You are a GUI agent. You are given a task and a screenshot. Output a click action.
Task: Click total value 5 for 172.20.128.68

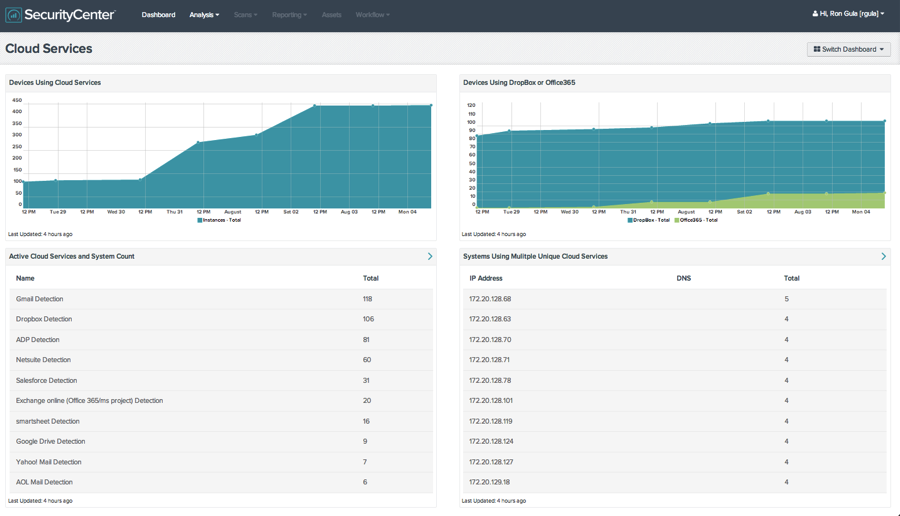click(x=786, y=299)
